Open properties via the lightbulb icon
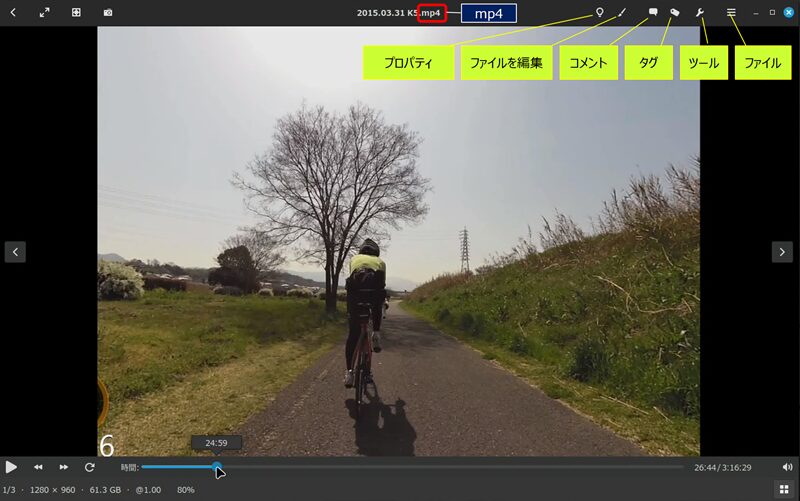This screenshot has height=501, width=800. pos(600,12)
